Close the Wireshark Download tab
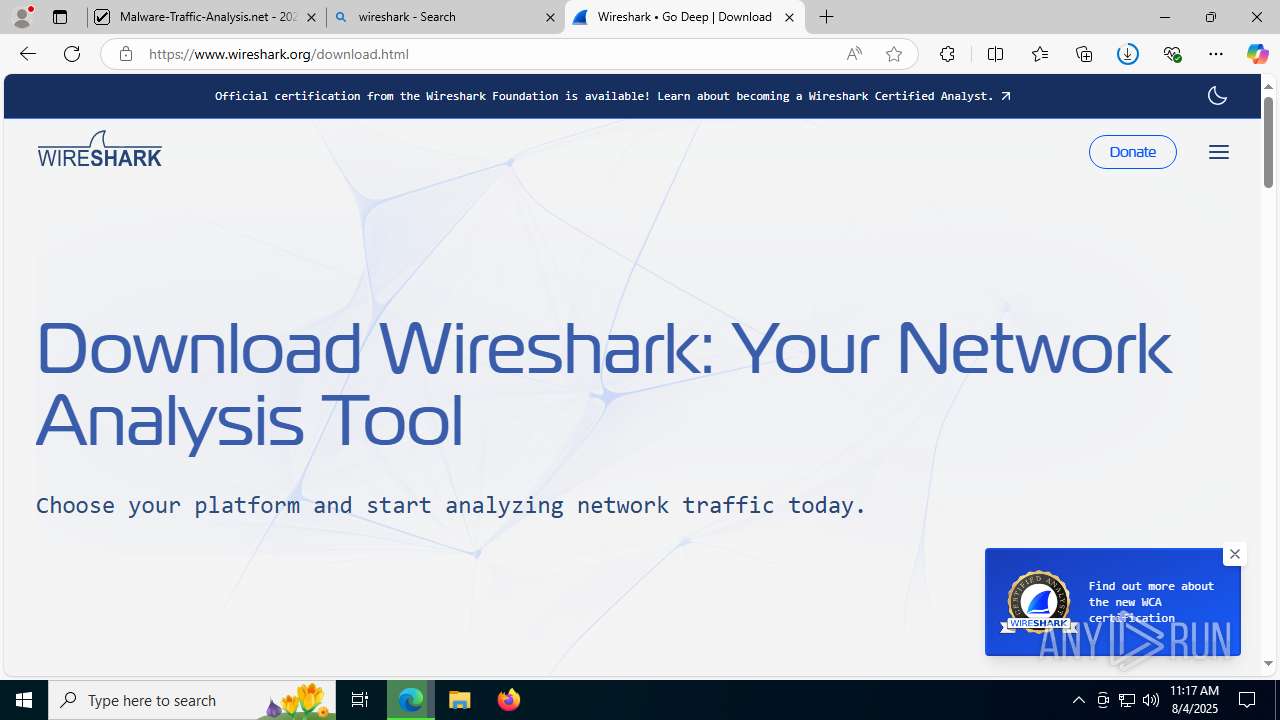The image size is (1280, 720). (789, 17)
